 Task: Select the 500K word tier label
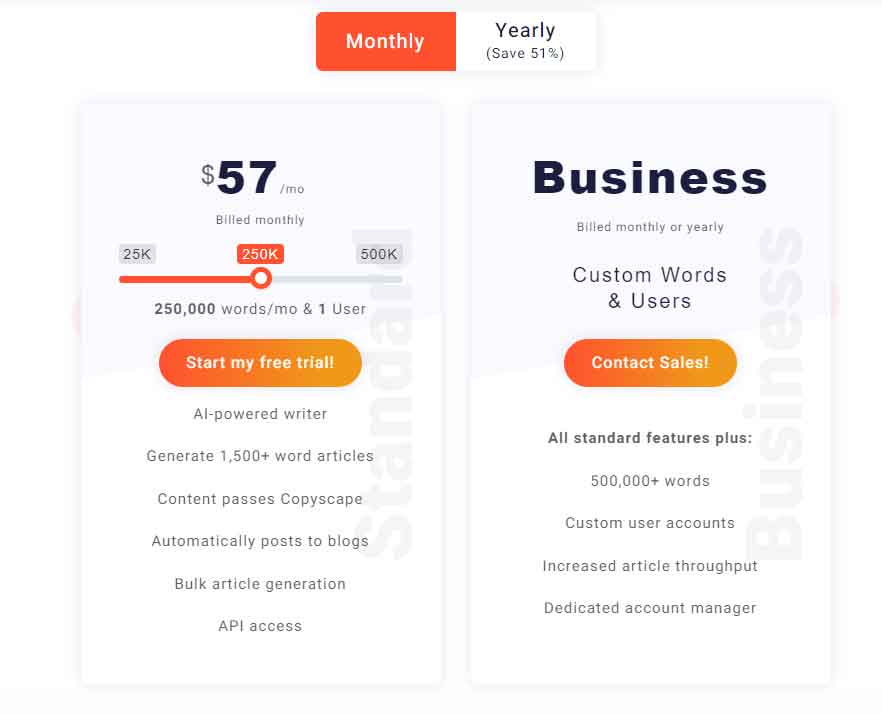378,254
